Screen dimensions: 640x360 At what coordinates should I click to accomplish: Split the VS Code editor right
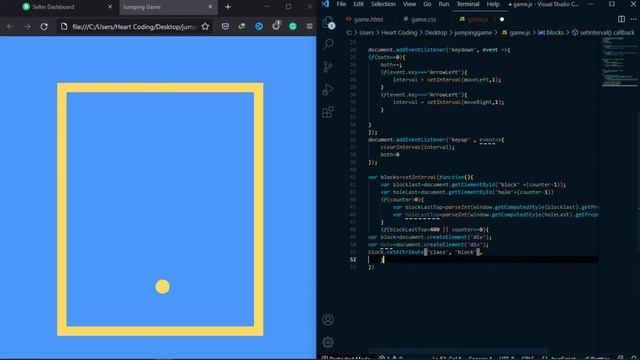621,19
